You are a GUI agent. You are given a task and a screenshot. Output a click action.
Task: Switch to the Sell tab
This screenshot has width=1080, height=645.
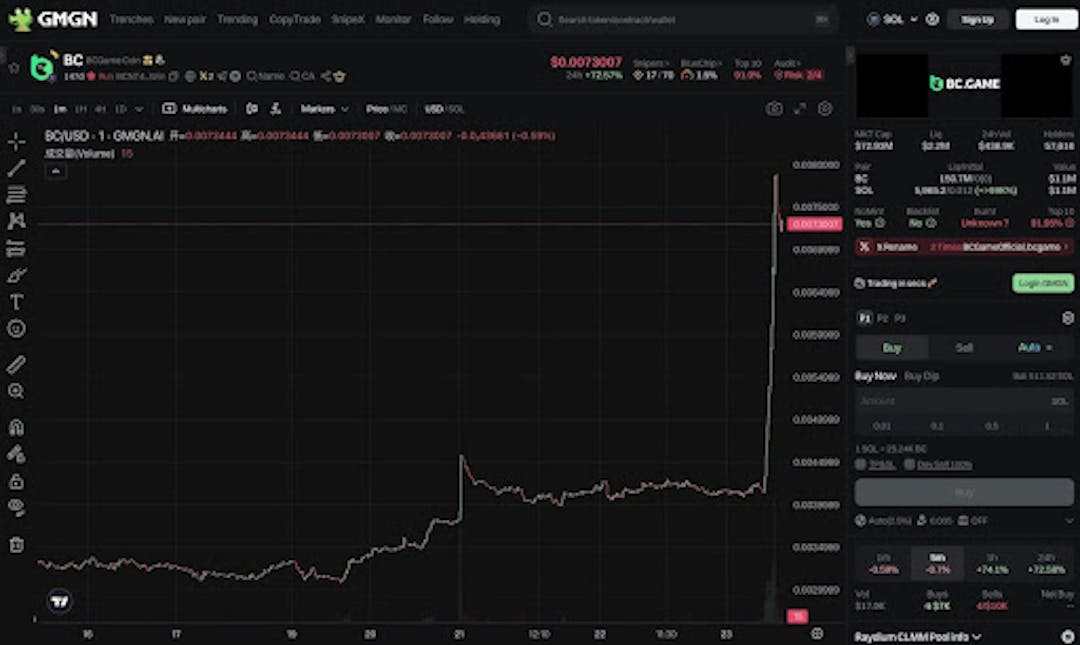click(964, 347)
